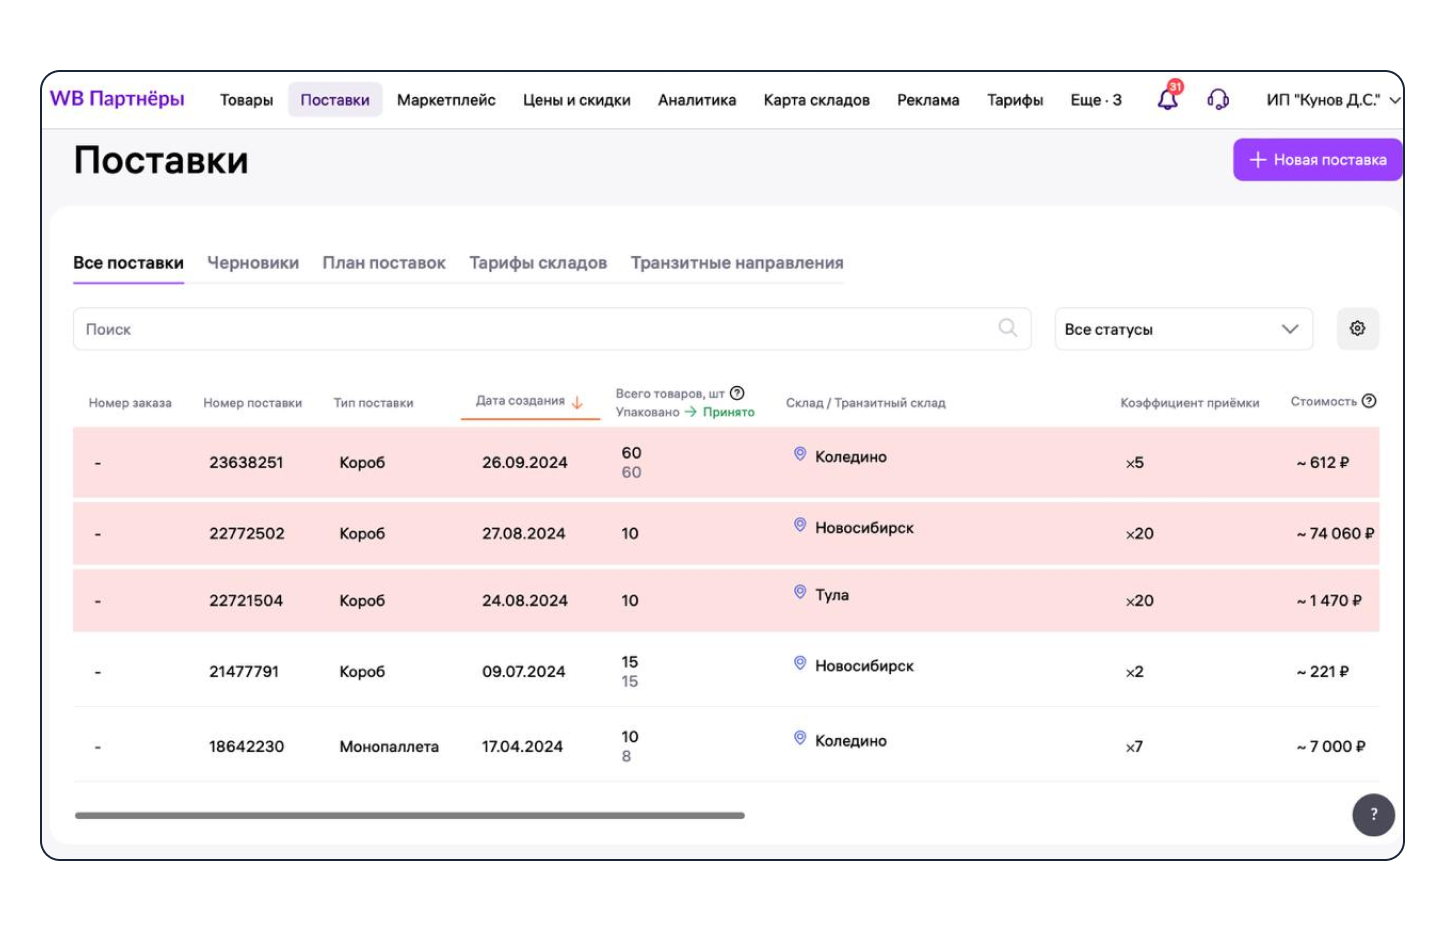Open the Еще · 3 menu

click(1096, 100)
